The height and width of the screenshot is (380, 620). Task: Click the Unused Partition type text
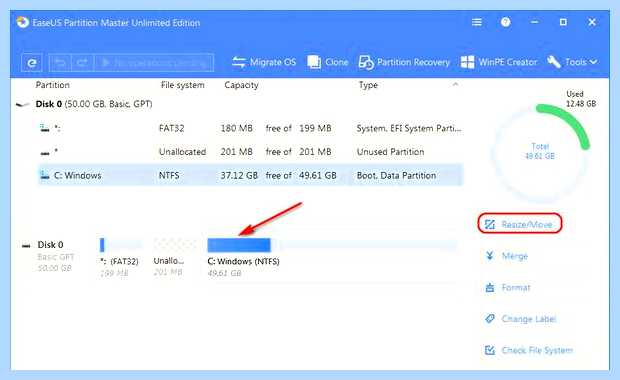pos(390,152)
